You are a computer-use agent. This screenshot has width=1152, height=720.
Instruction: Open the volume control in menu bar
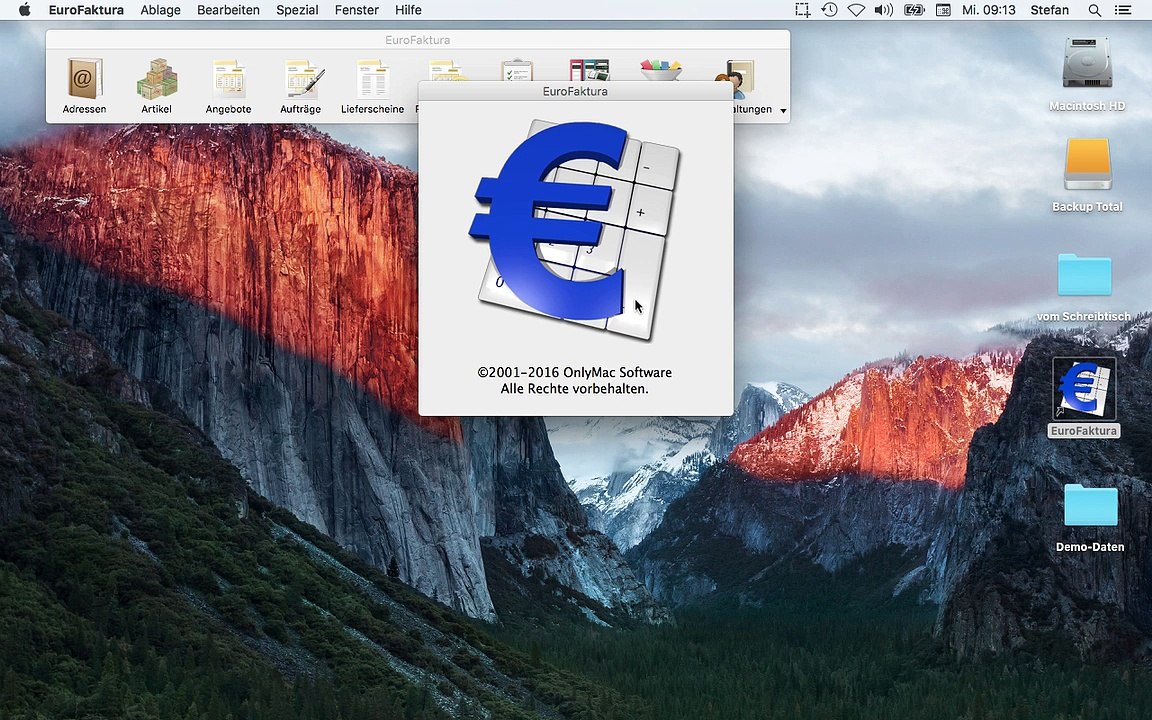pos(883,10)
